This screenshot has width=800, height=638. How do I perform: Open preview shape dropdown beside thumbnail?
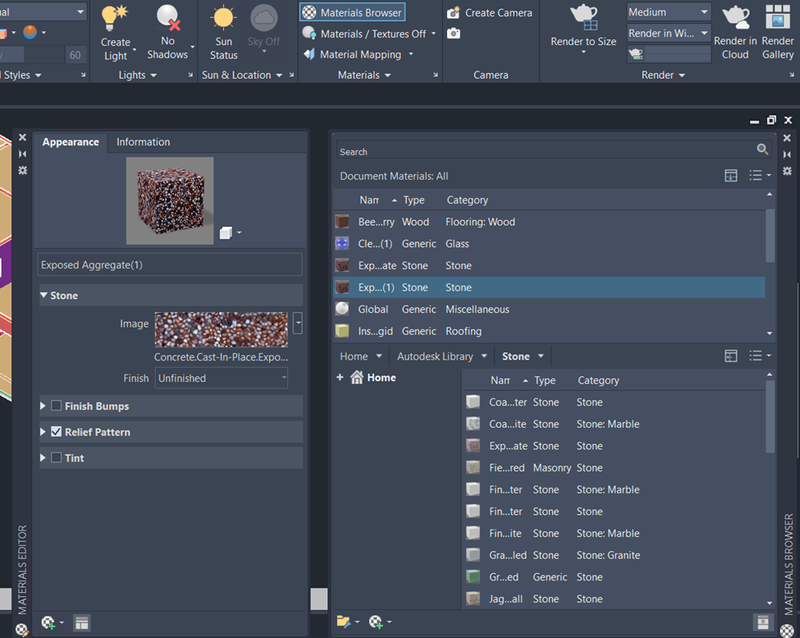tap(231, 233)
